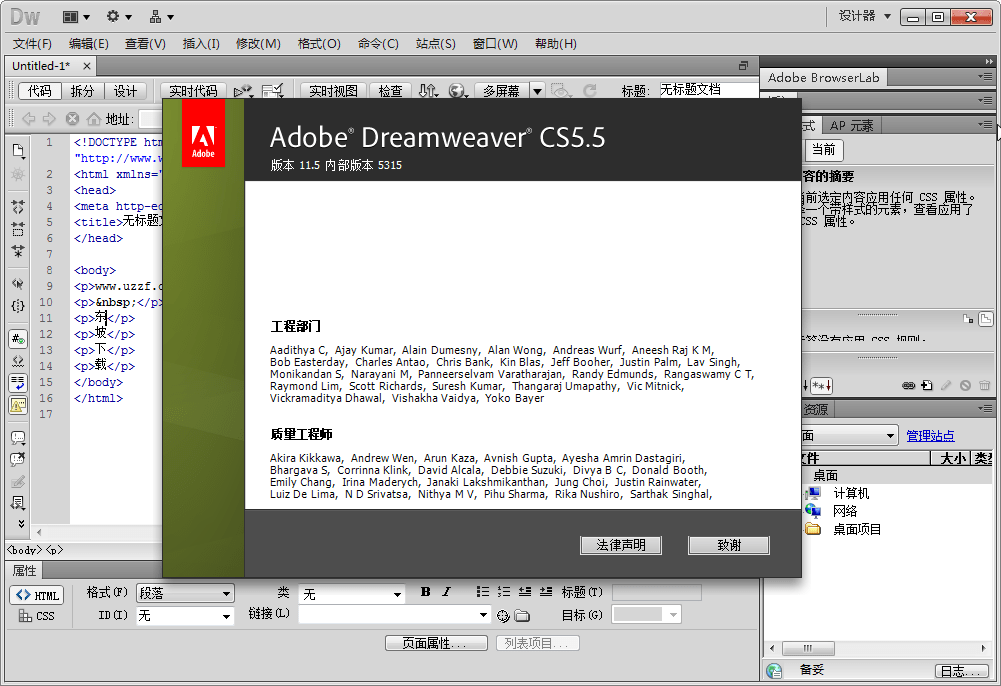Toggle bold formatting in Property inspector
The width and height of the screenshot is (1001, 686).
click(424, 594)
